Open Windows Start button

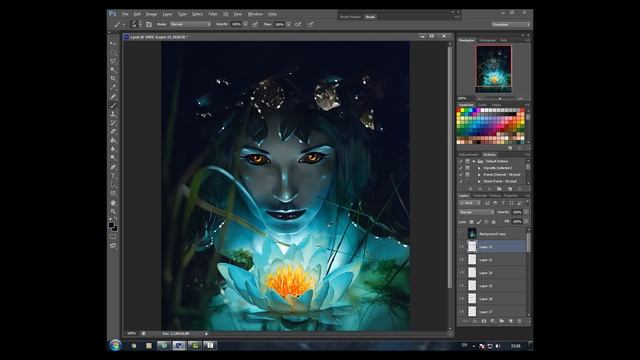pyautogui.click(x=116, y=345)
